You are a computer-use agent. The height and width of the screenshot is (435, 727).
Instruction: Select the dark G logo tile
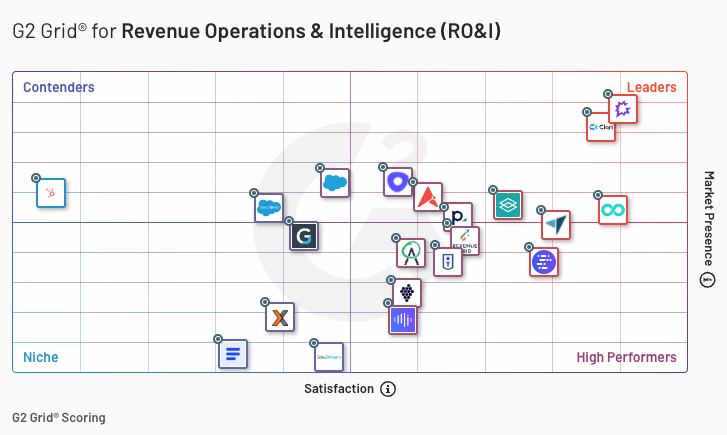304,236
